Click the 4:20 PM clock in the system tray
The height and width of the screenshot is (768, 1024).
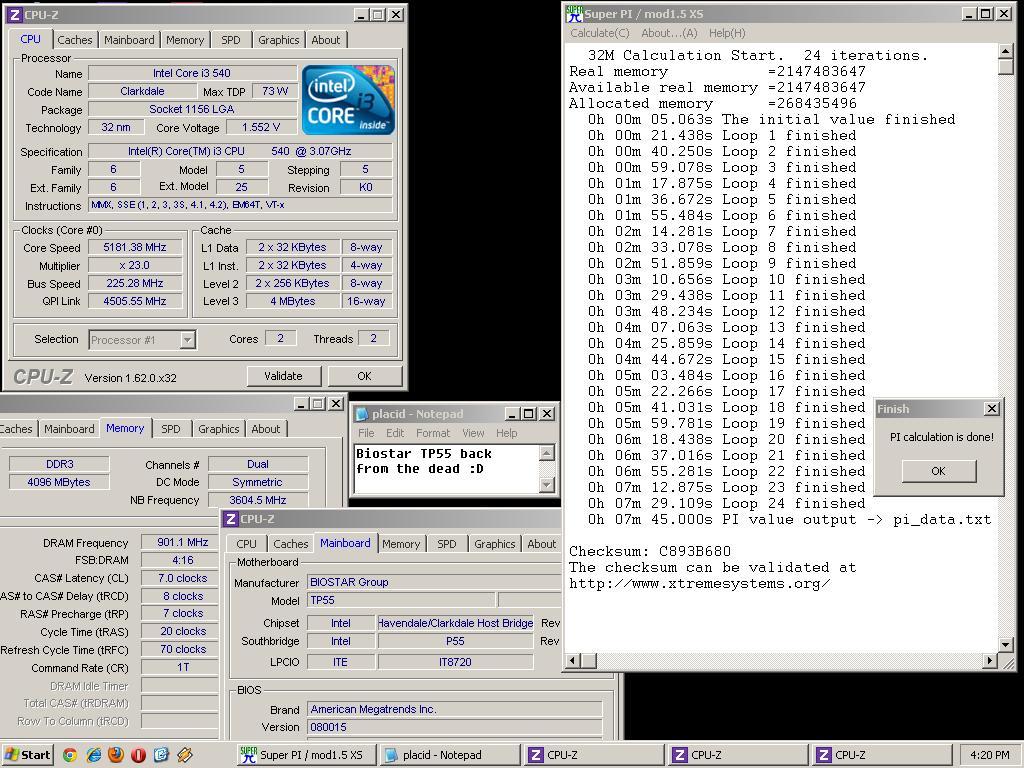(x=988, y=755)
